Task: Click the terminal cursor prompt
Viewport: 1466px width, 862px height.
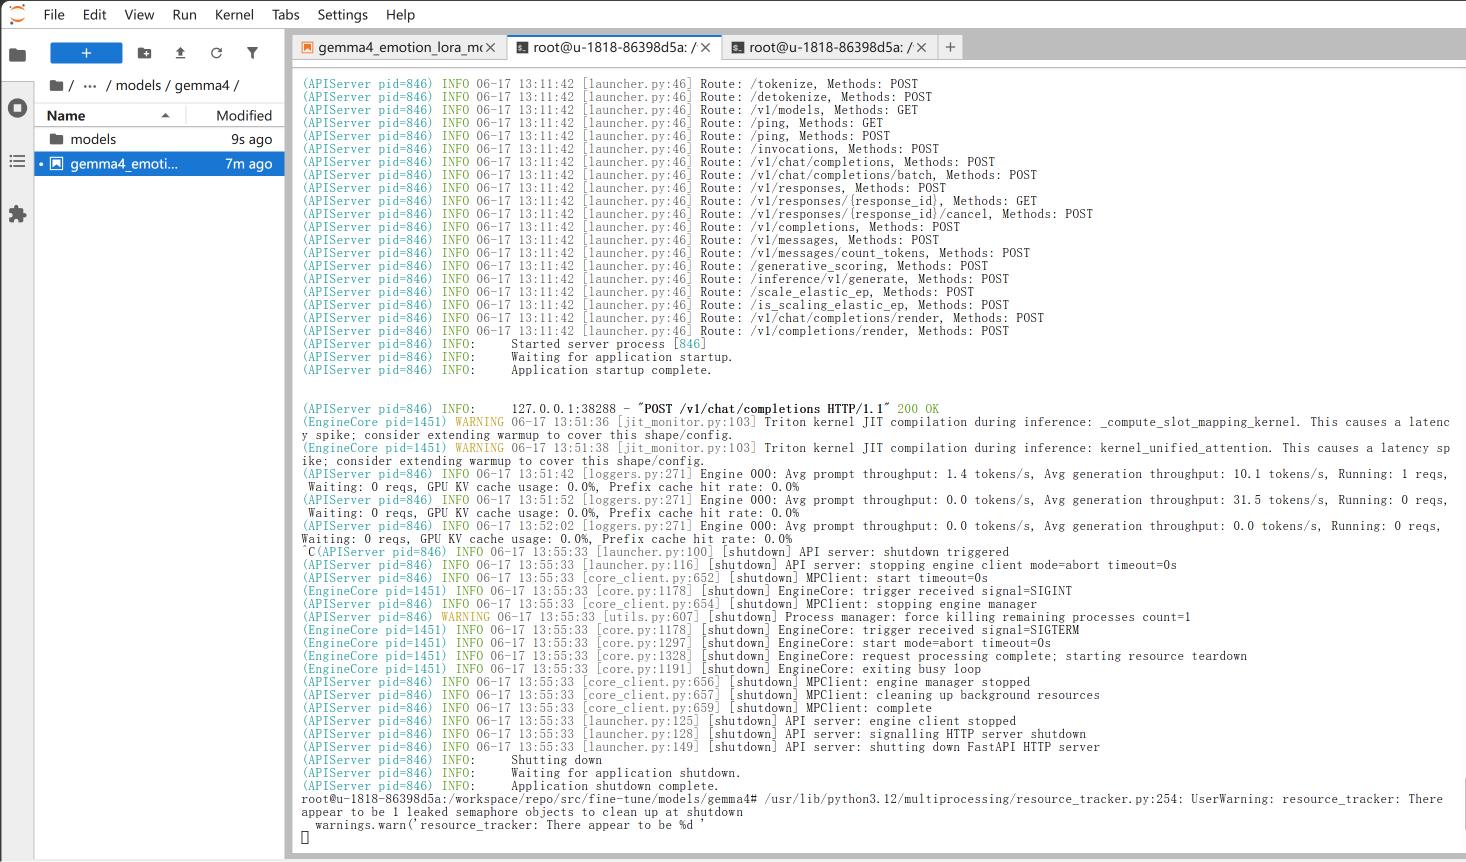Action: 305,838
